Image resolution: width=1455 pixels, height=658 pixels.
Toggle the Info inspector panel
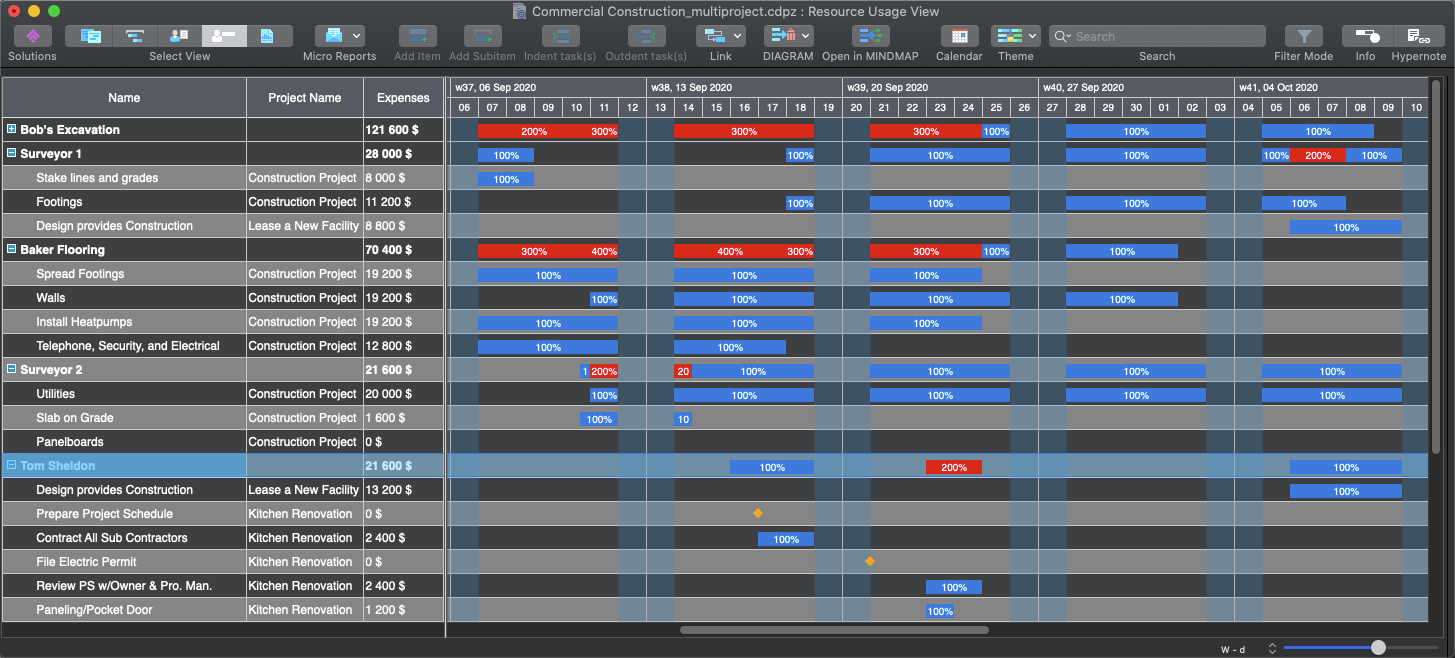1365,37
